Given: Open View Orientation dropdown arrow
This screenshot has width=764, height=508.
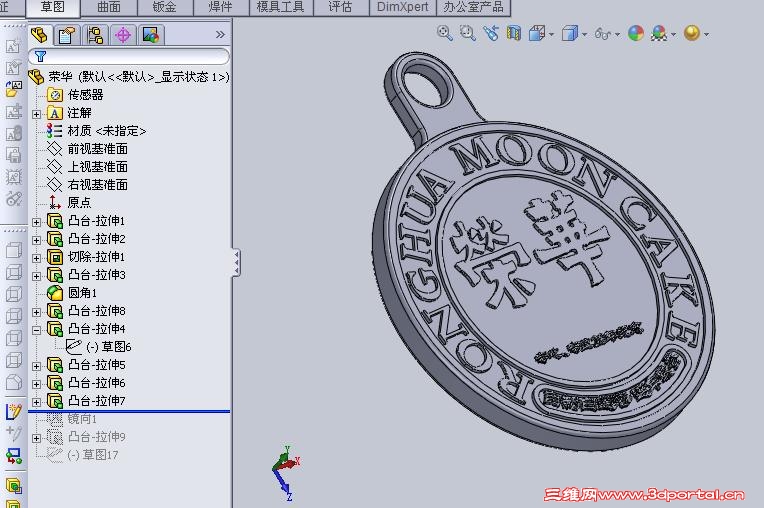Looking at the screenshot, I should [x=552, y=35].
